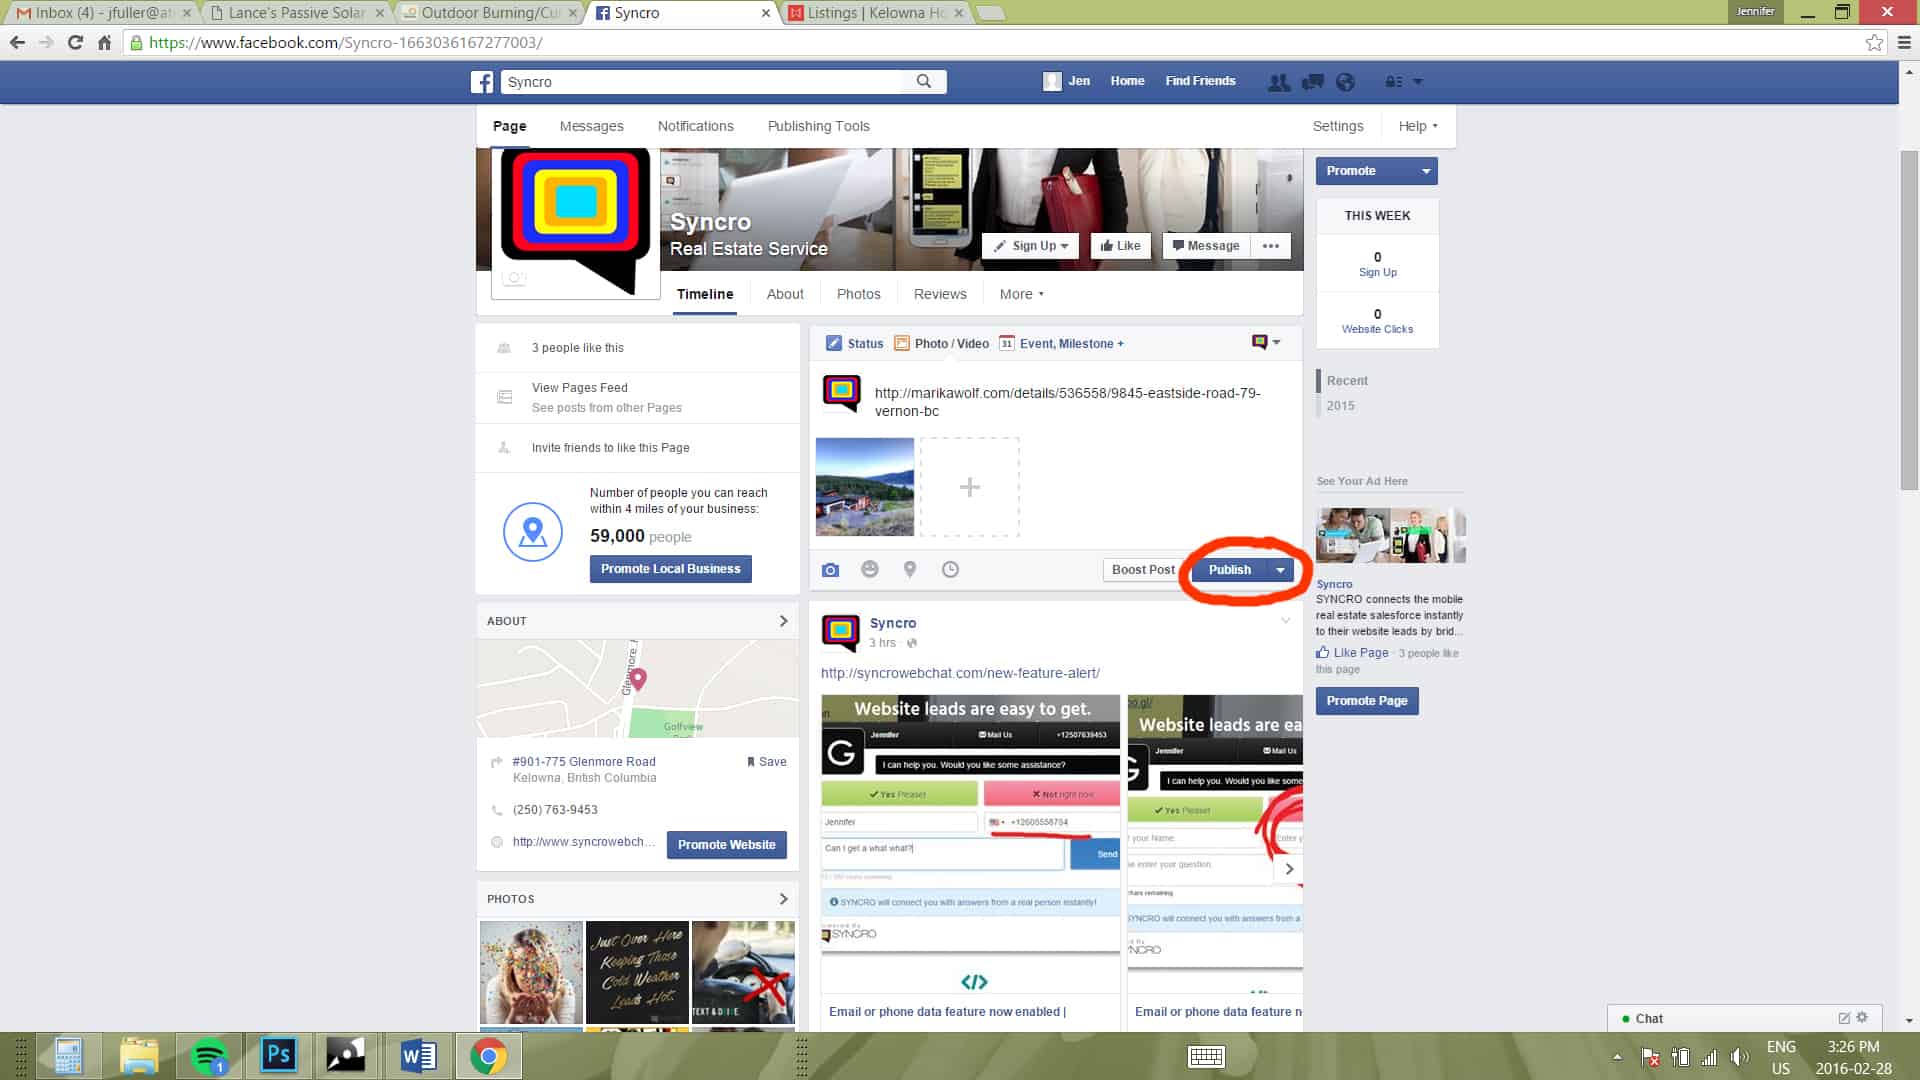Image resolution: width=1920 pixels, height=1080 pixels.
Task: Click Message button on cover
Action: point(1206,246)
